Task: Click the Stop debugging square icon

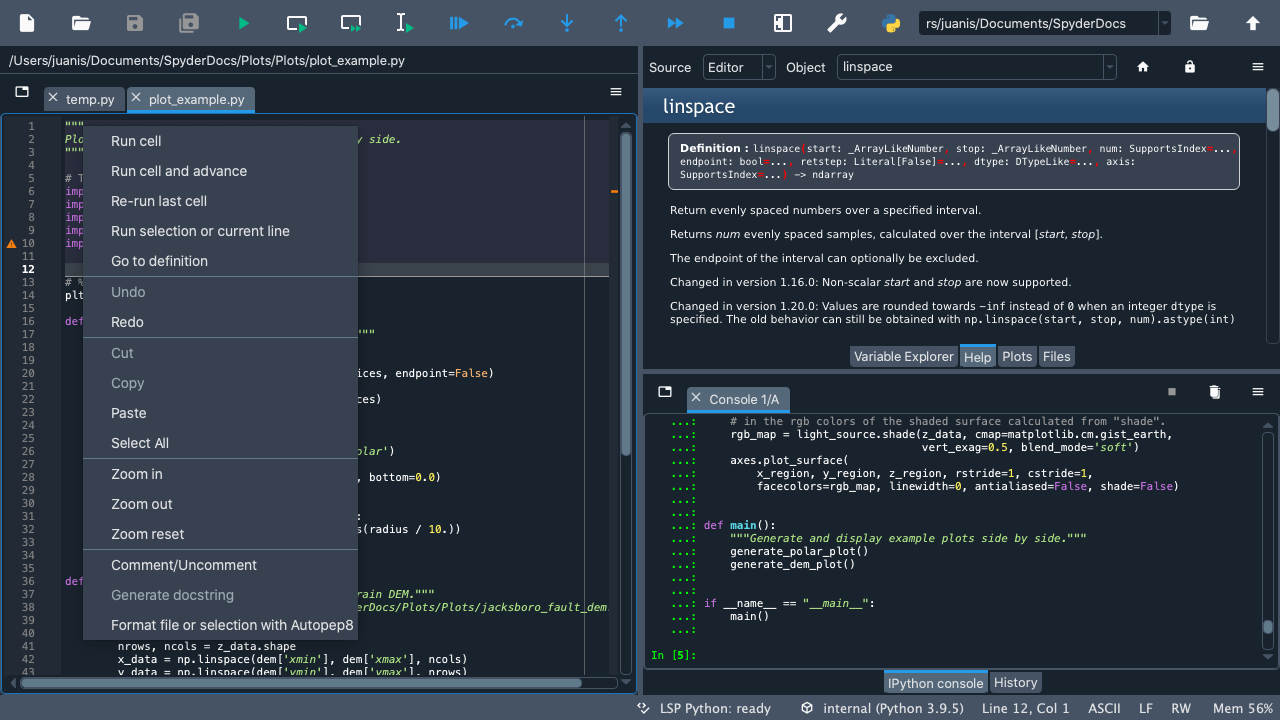Action: pos(729,23)
